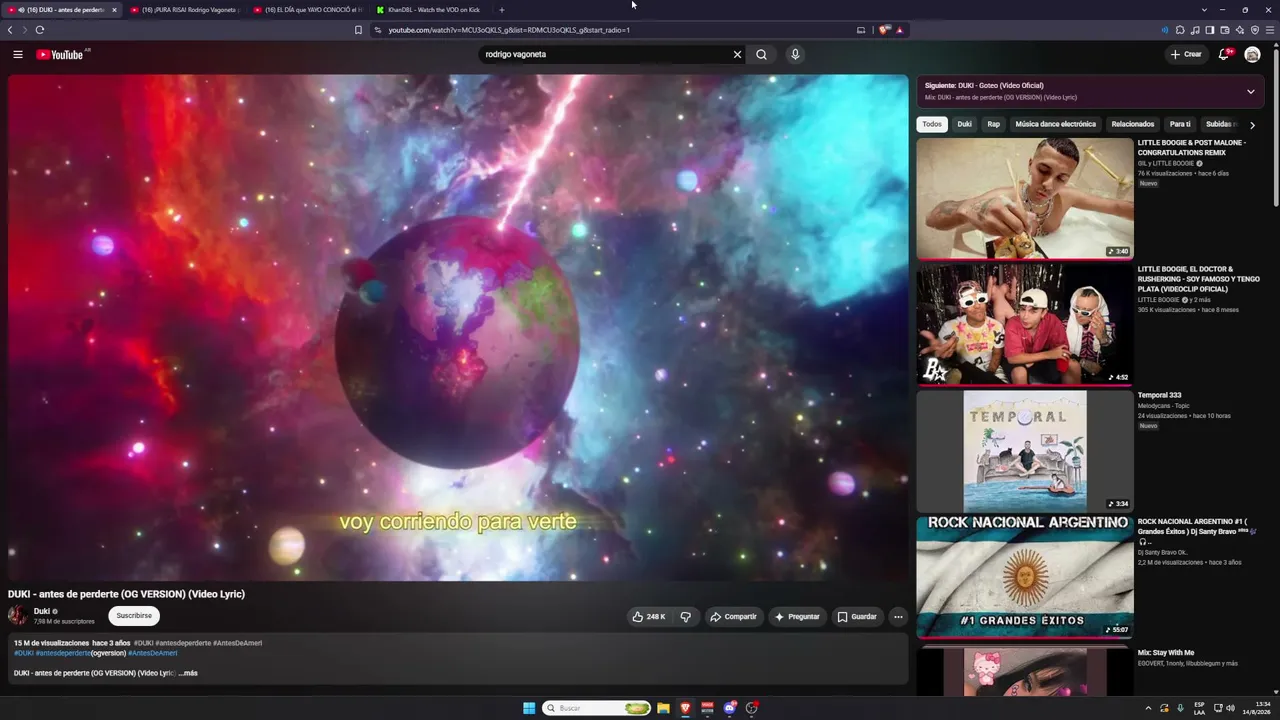Image resolution: width=1280 pixels, height=720 pixels.
Task: Click the Windows taskbar Buscar search box
Action: pyautogui.click(x=597, y=708)
